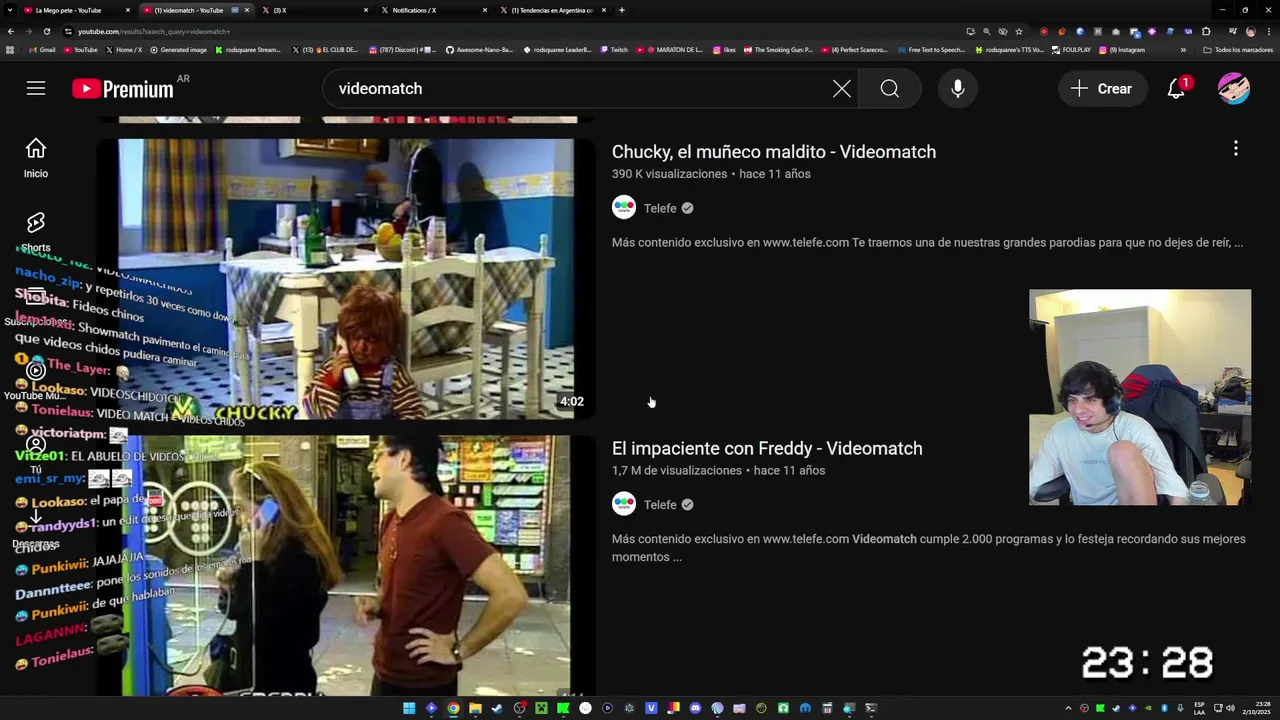Open the account avatar menu
The image size is (1280, 720).
tap(1234, 89)
